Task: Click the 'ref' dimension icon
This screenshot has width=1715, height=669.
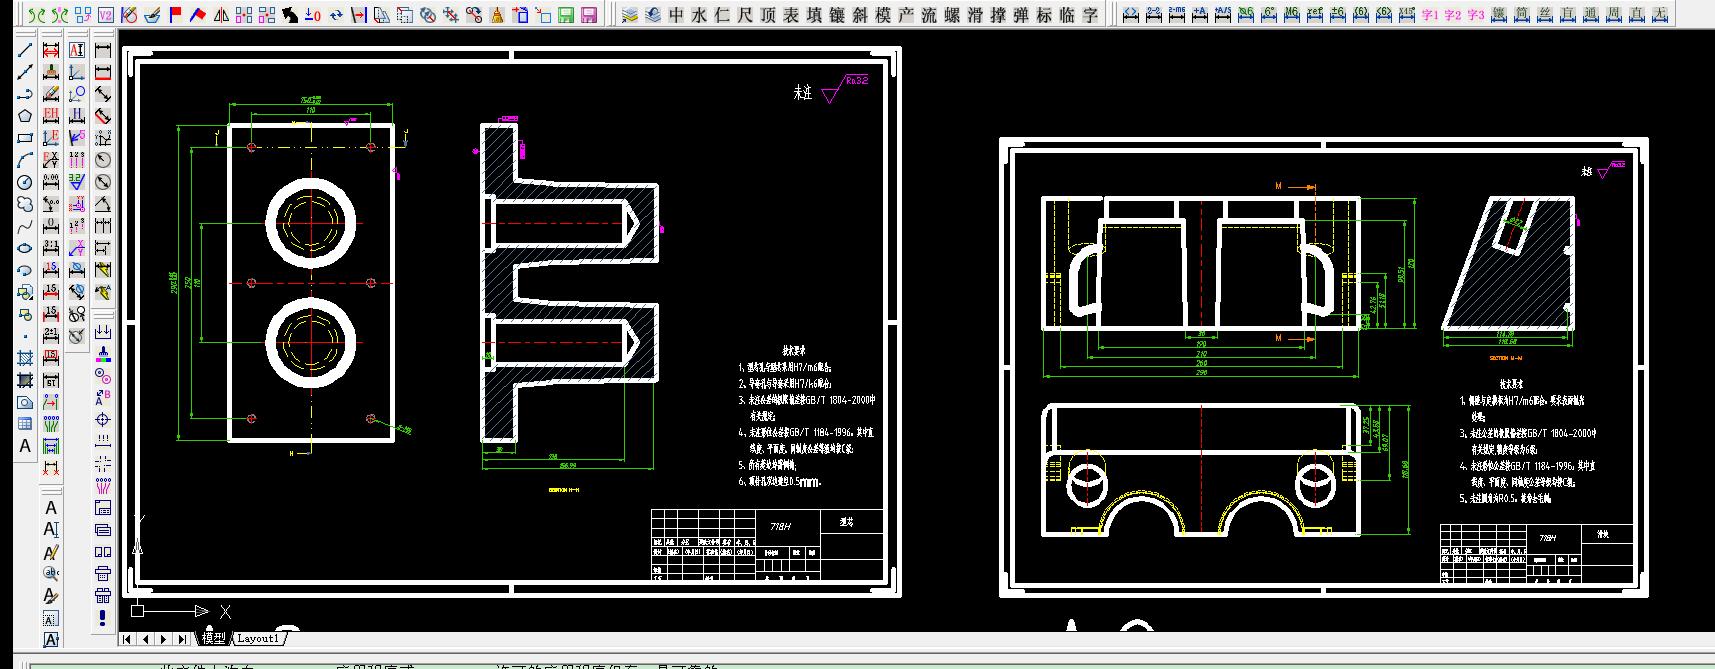Action: (x=1315, y=15)
